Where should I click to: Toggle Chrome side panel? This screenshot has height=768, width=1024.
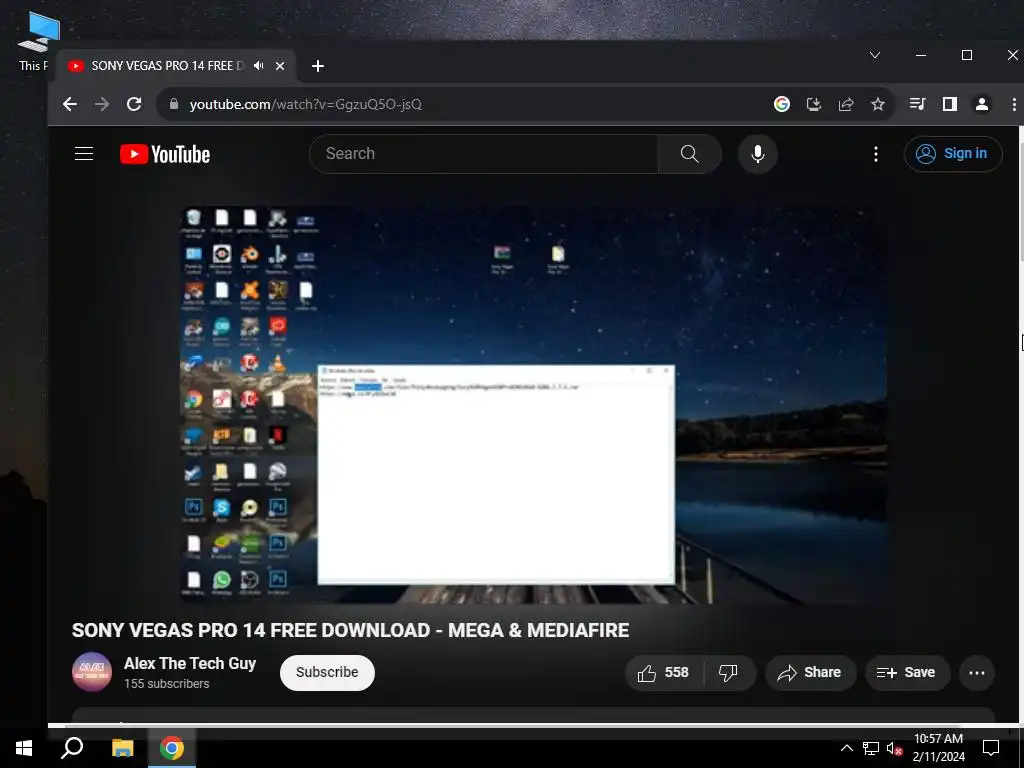click(x=950, y=104)
